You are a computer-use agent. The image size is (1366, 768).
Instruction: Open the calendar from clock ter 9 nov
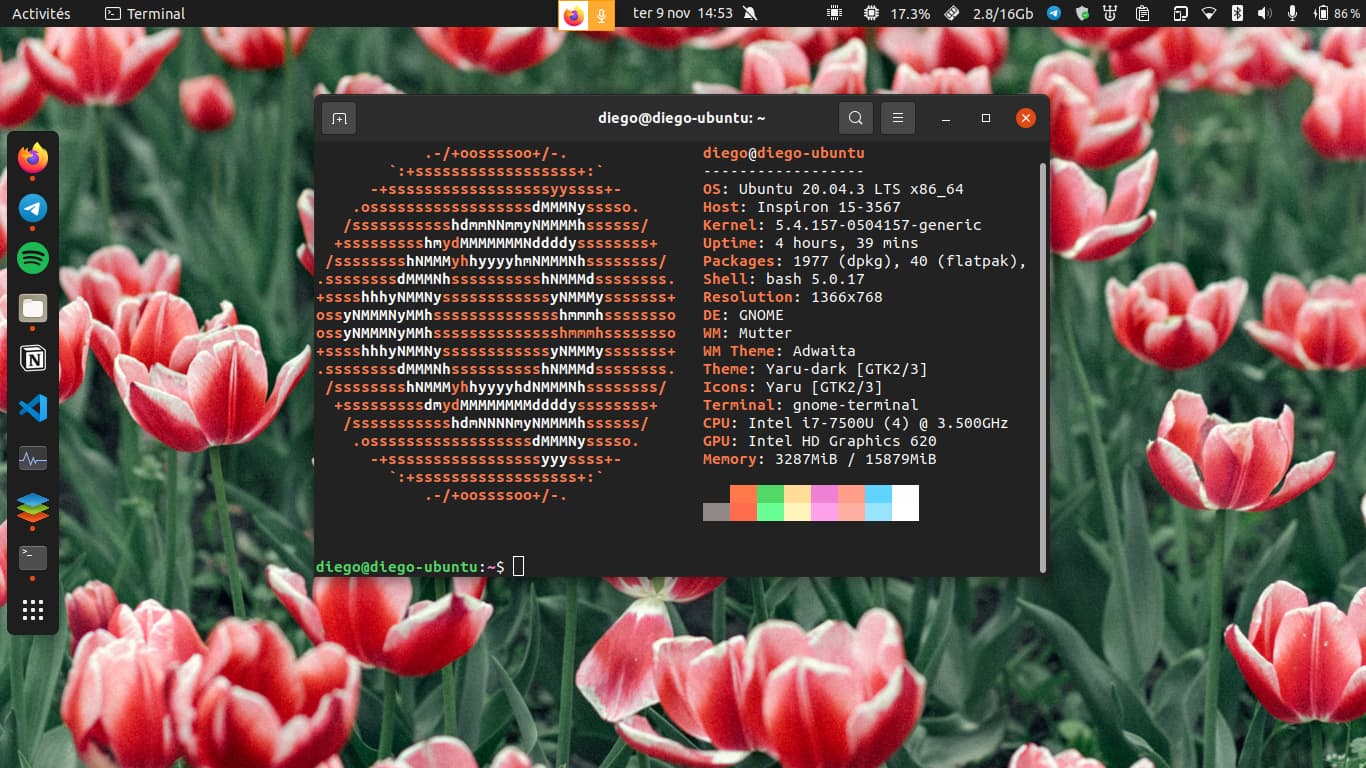point(683,14)
